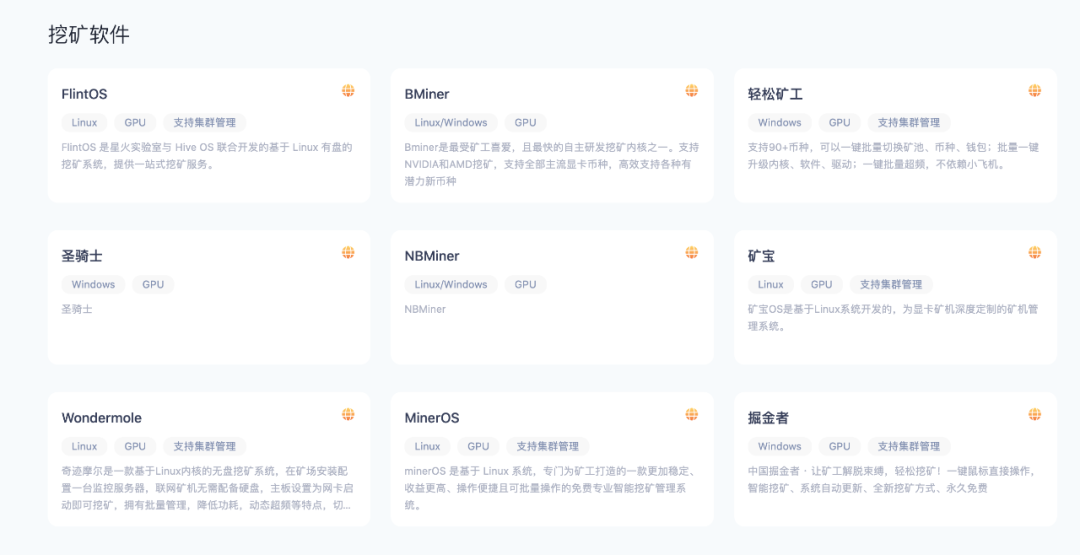Select 支持集群管理 tag on 掘金者 card
Screen dimensions: 1080x555
[x=909, y=446]
